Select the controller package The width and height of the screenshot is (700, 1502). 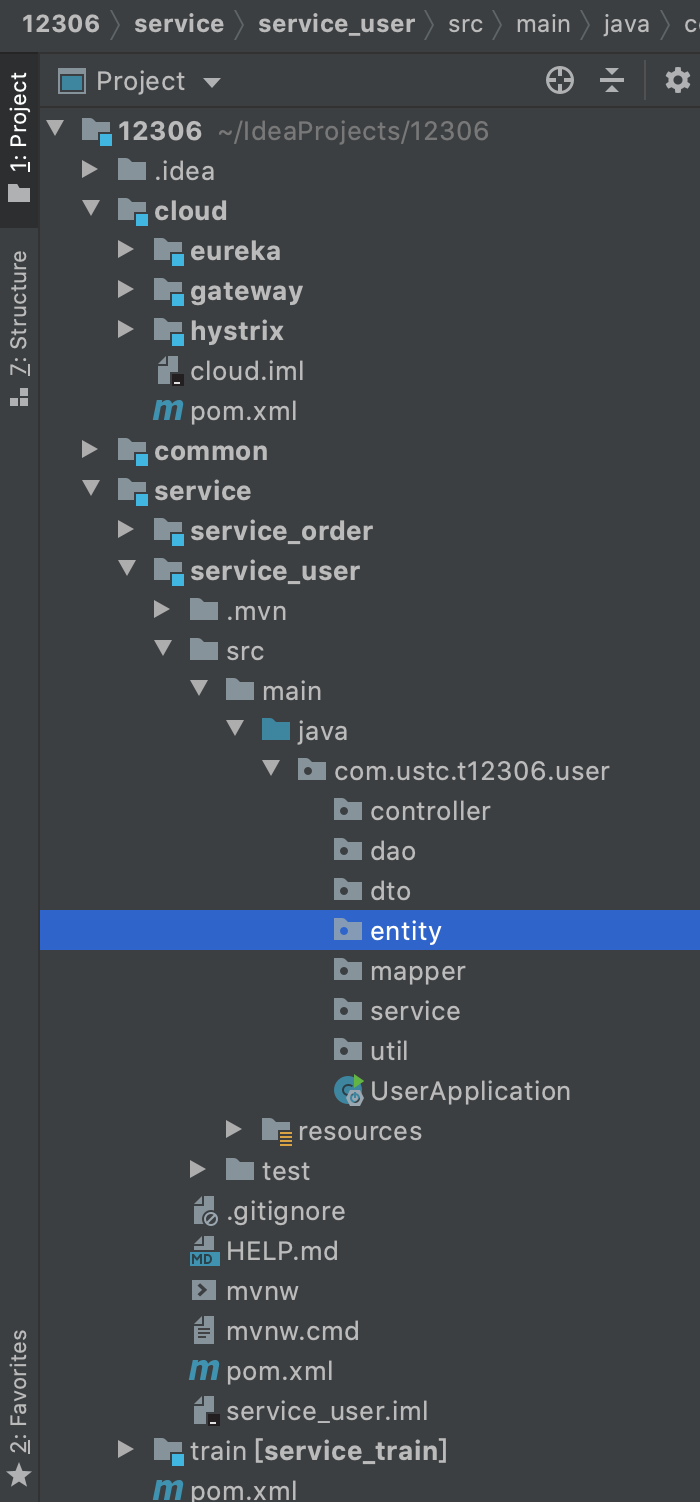(x=430, y=811)
